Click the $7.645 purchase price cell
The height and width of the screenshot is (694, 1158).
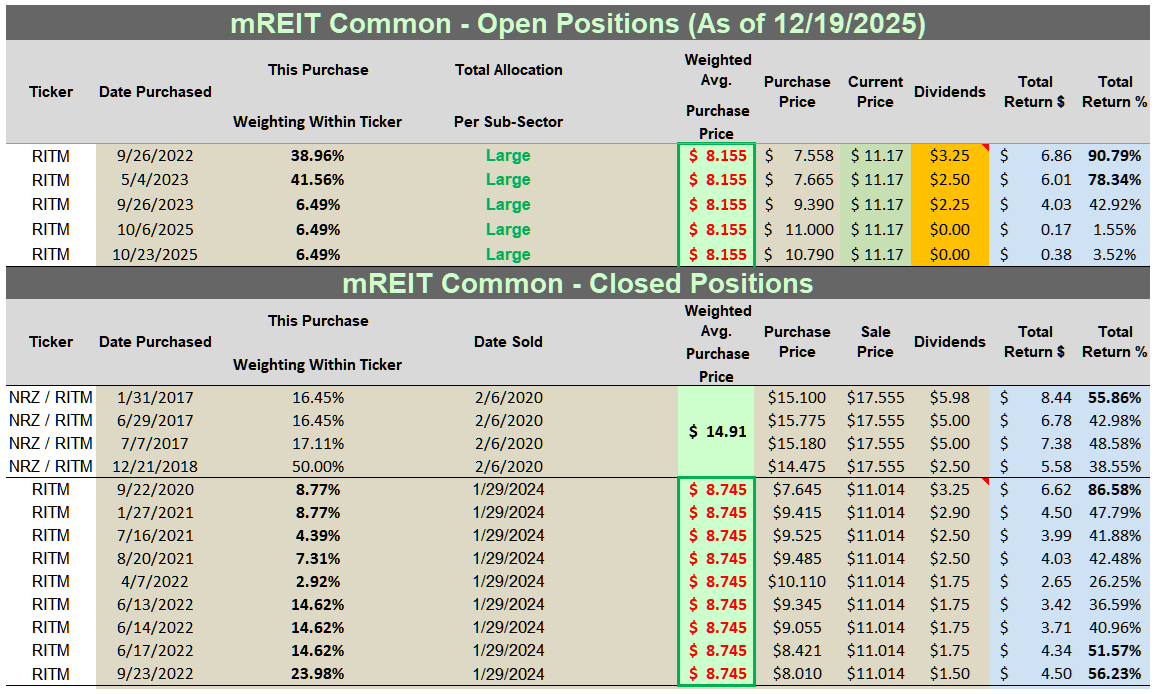tap(797, 489)
